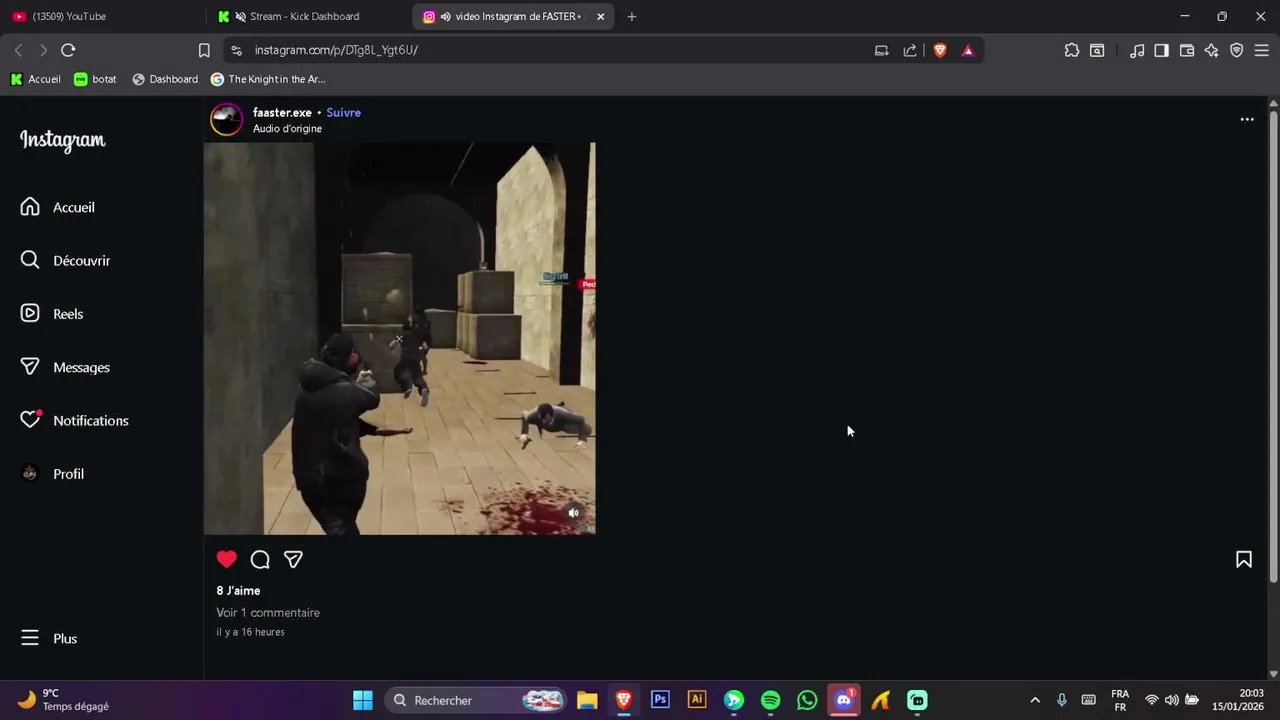Open the Brave Wallet icon
The width and height of the screenshot is (1280, 720).
click(1187, 50)
